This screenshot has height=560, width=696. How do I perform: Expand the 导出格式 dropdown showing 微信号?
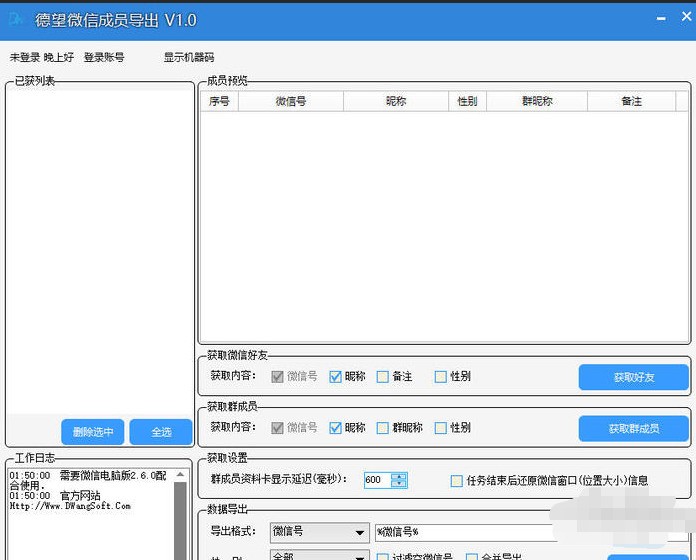320,532
